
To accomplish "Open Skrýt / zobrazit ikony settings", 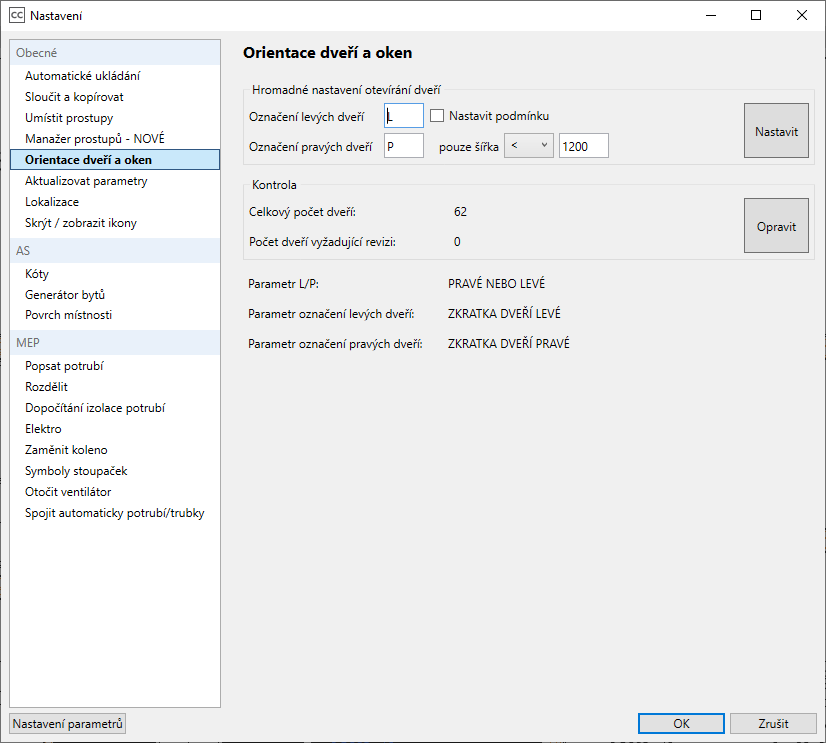I will (x=115, y=223).
